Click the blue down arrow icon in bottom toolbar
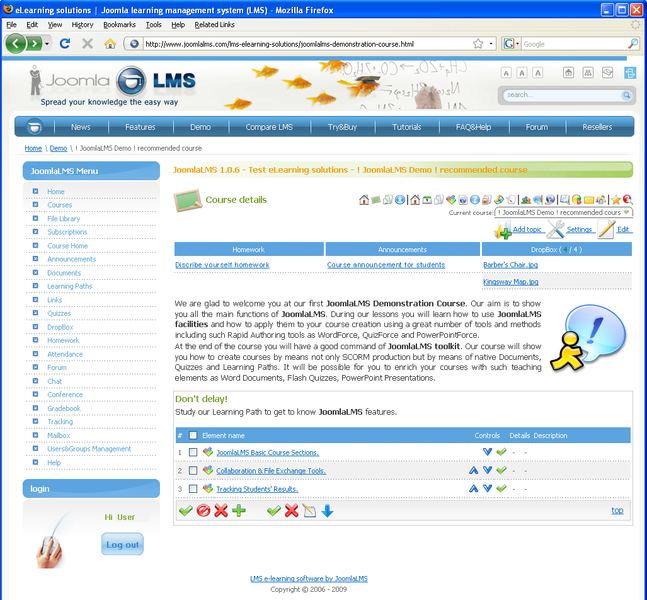 click(327, 511)
